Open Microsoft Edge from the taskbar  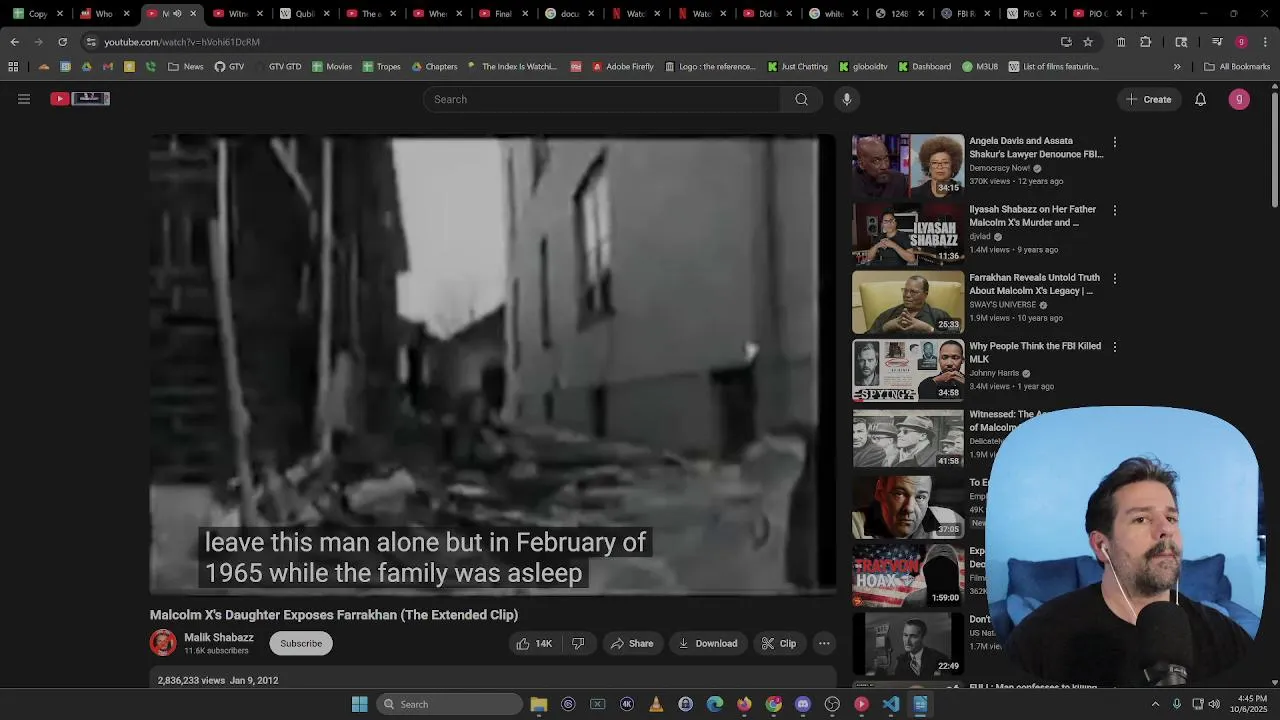click(715, 704)
